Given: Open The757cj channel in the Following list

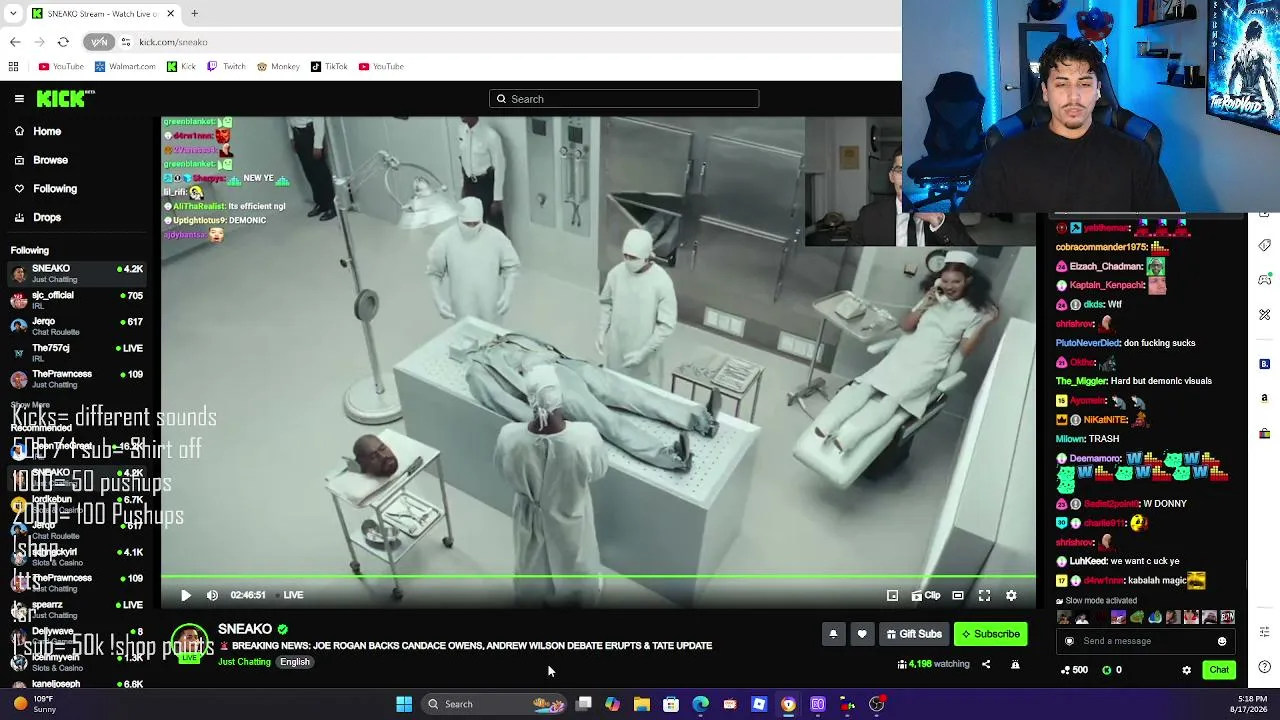Looking at the screenshot, I should (x=77, y=352).
